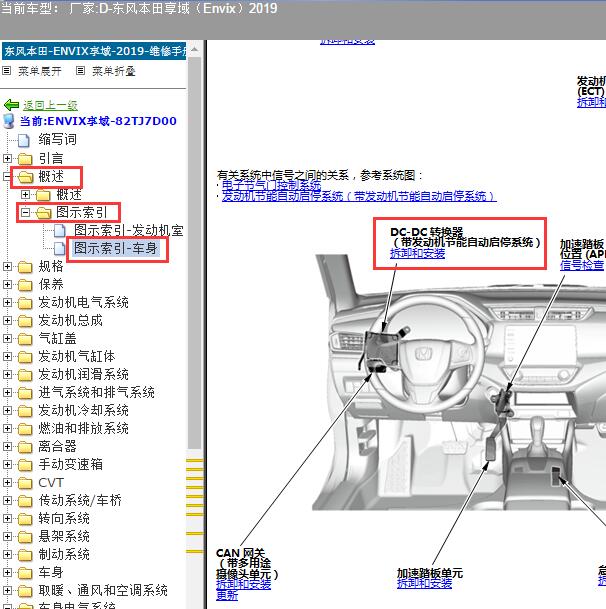Click 菜单展开 text button
Image resolution: width=606 pixels, height=609 pixels.
point(40,71)
